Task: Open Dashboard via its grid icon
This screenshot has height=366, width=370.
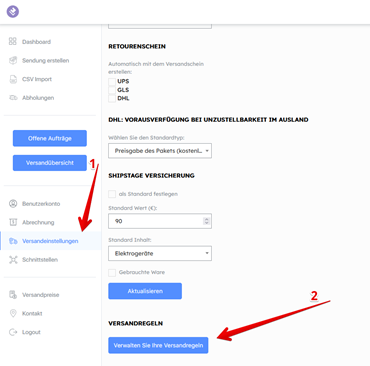Action: [x=13, y=41]
